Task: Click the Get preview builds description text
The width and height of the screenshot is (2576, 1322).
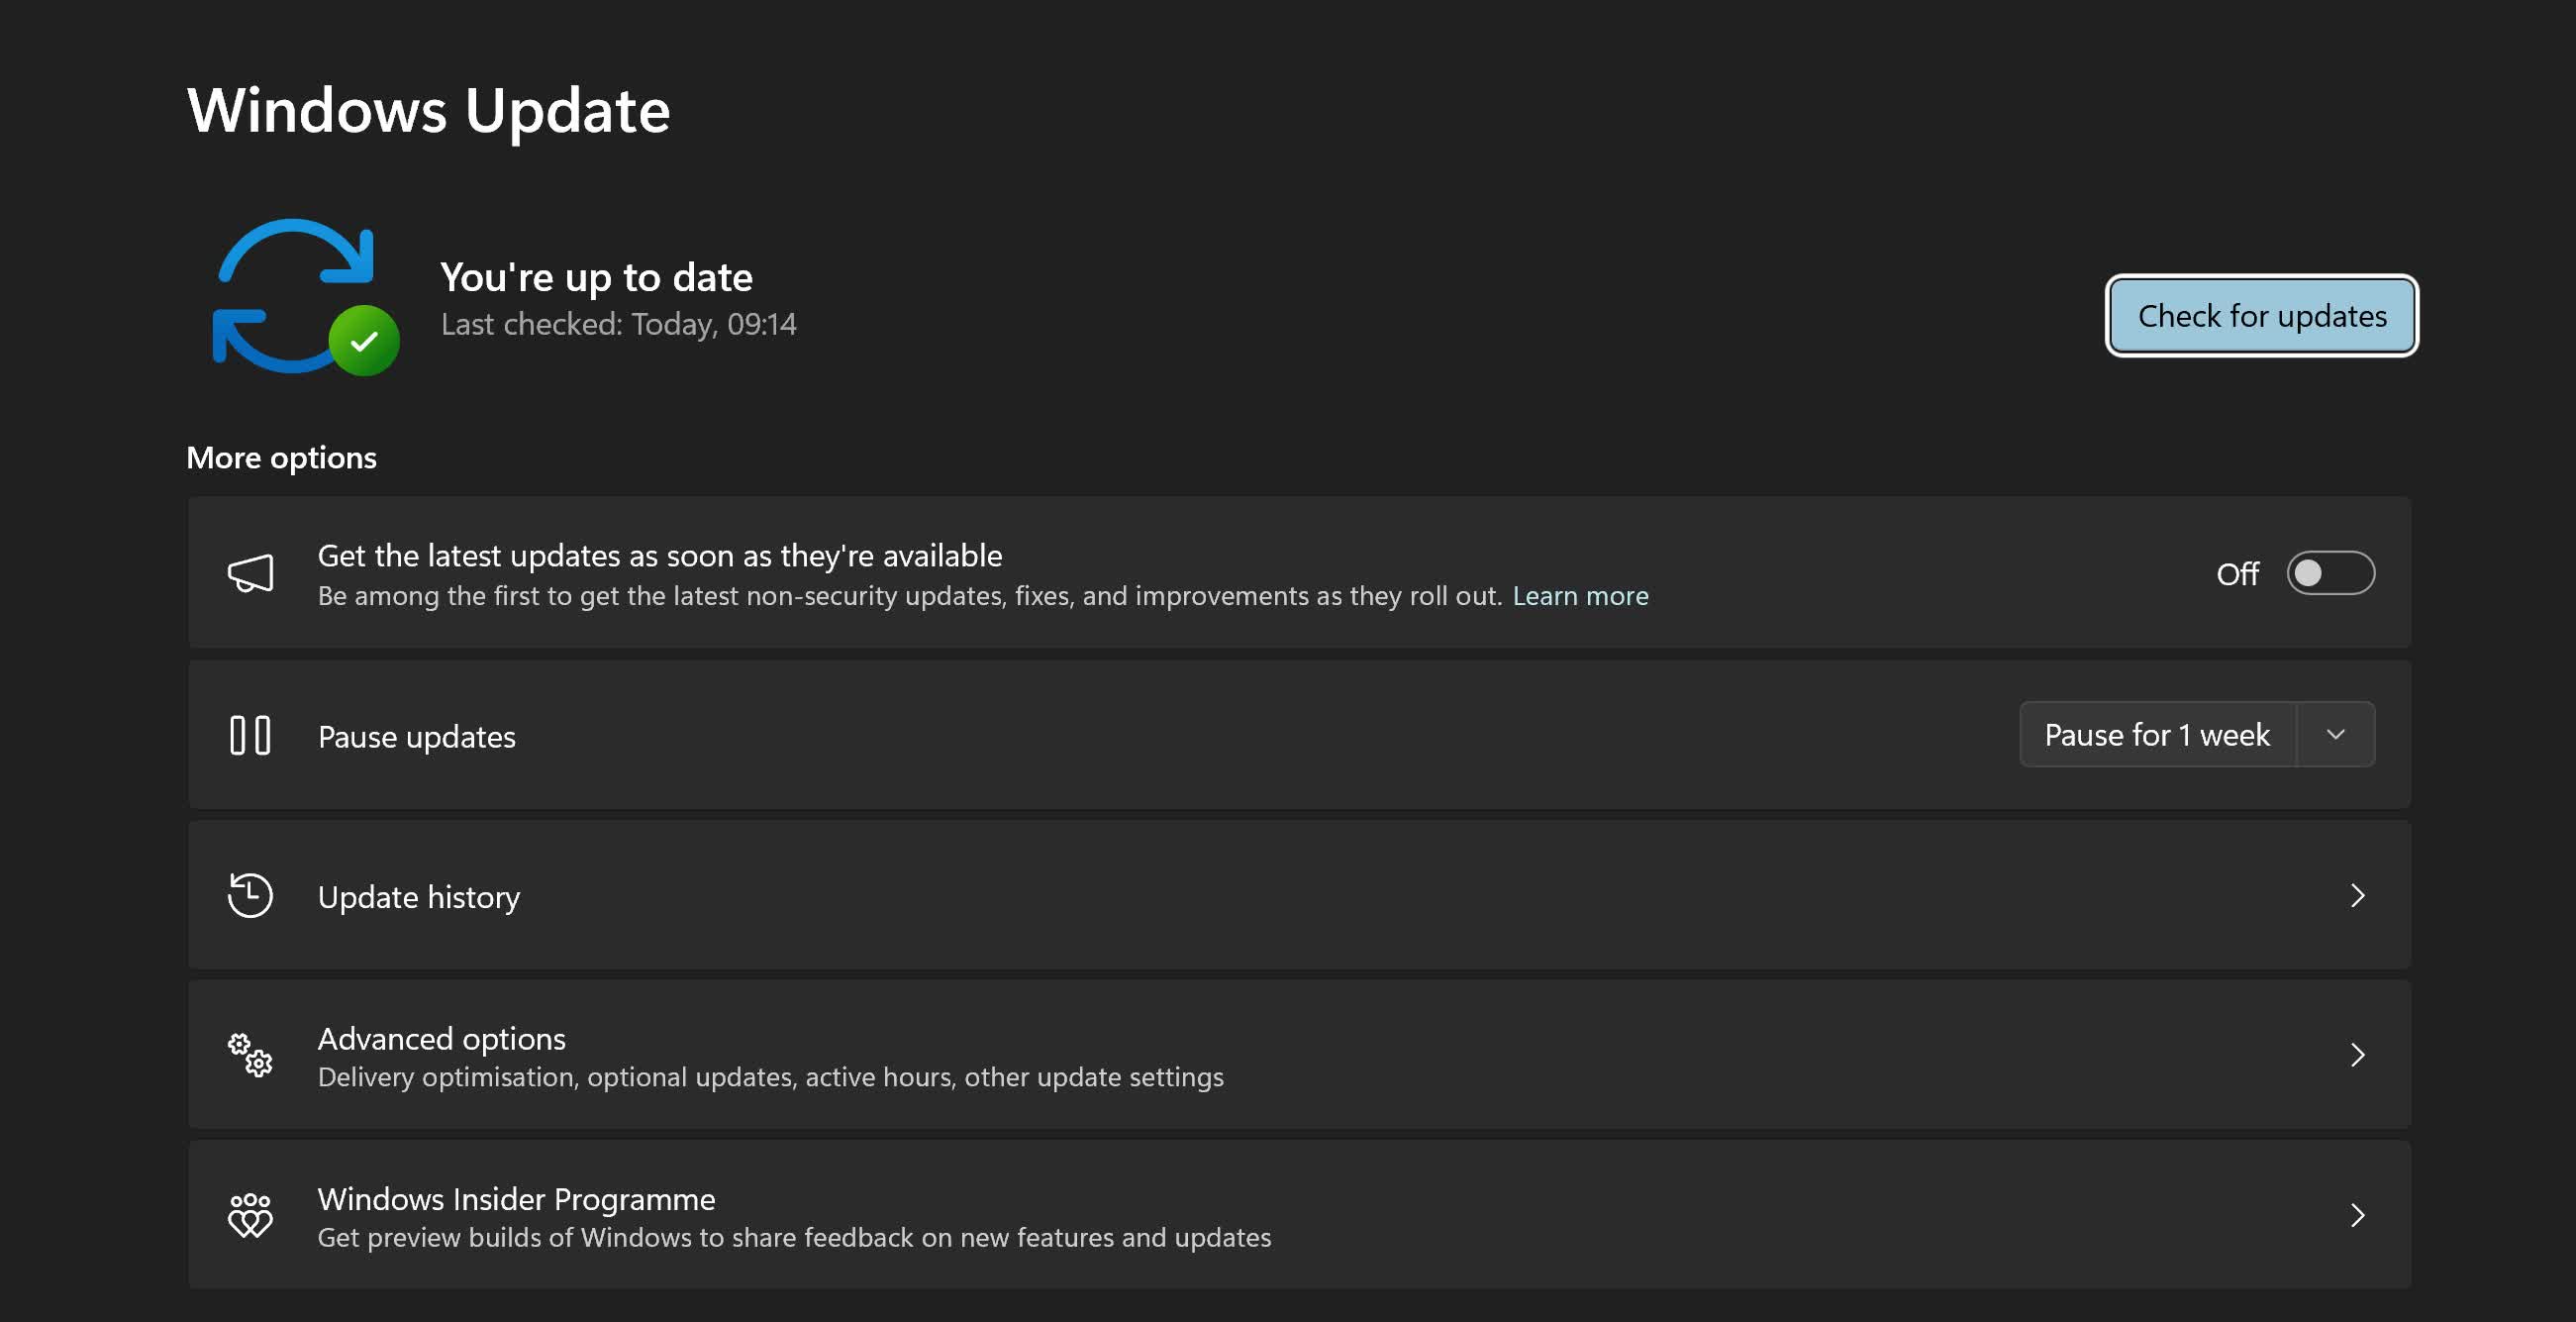Action: (x=795, y=1237)
